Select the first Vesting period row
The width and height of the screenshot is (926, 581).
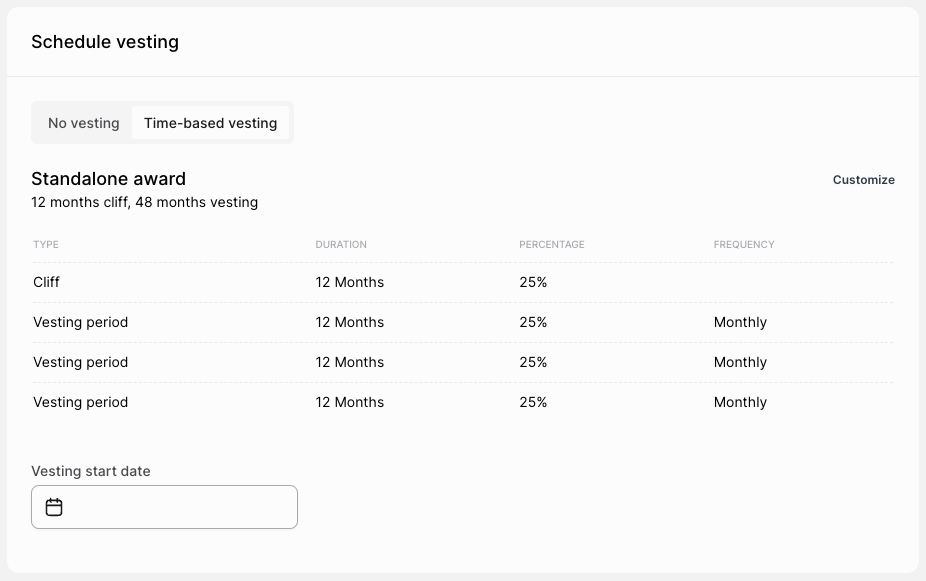click(x=463, y=322)
